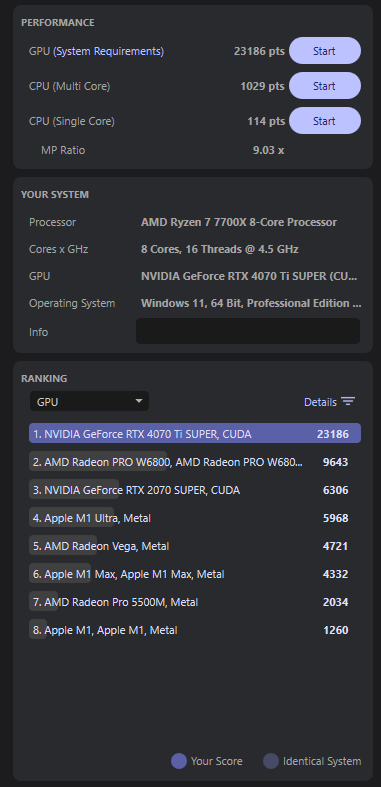Click the Details filter icon
This screenshot has height=787, width=381.
(x=348, y=402)
